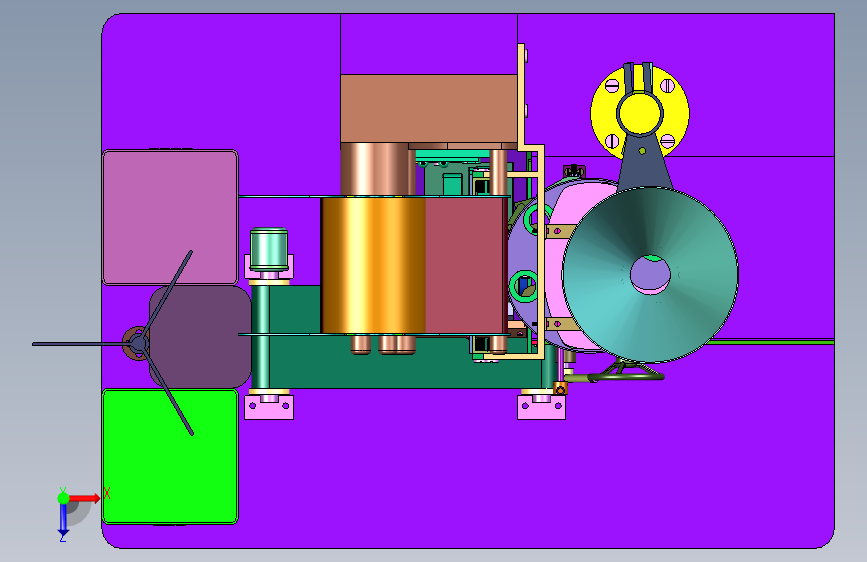Click the blue Z axis arrow
The height and width of the screenshot is (562, 867).
point(63,520)
